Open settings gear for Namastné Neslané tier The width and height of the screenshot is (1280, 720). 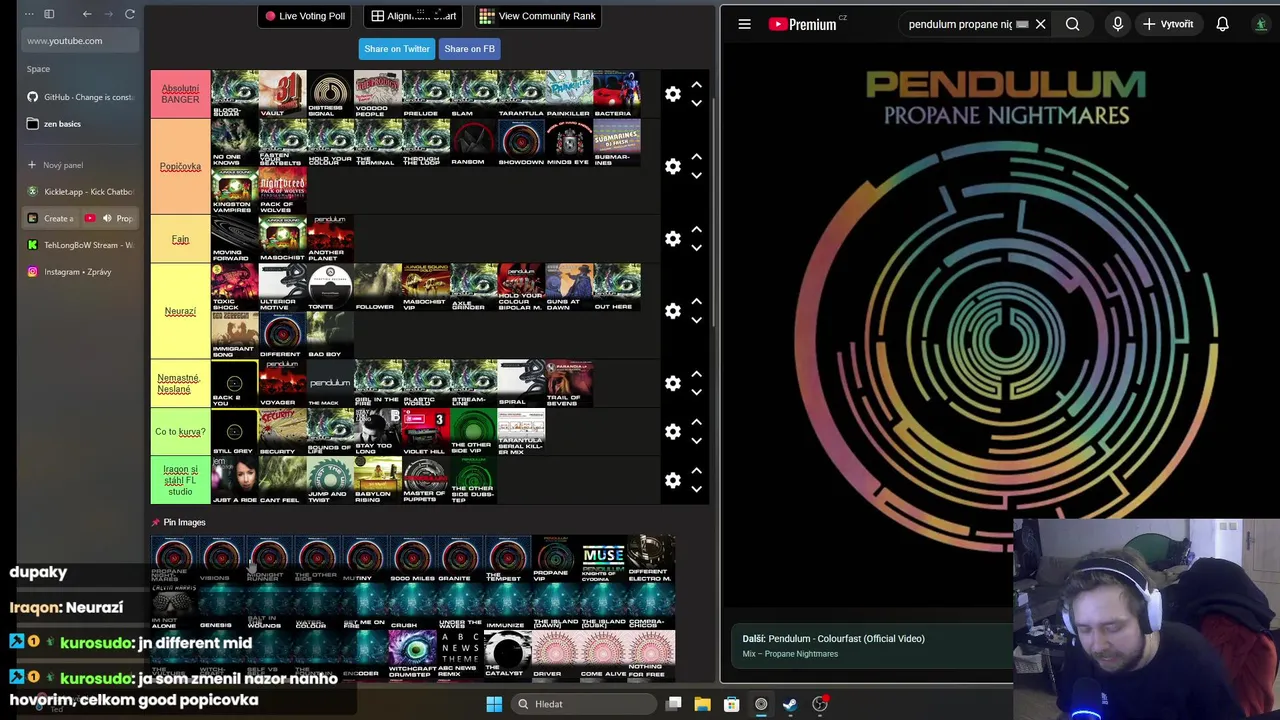(673, 383)
